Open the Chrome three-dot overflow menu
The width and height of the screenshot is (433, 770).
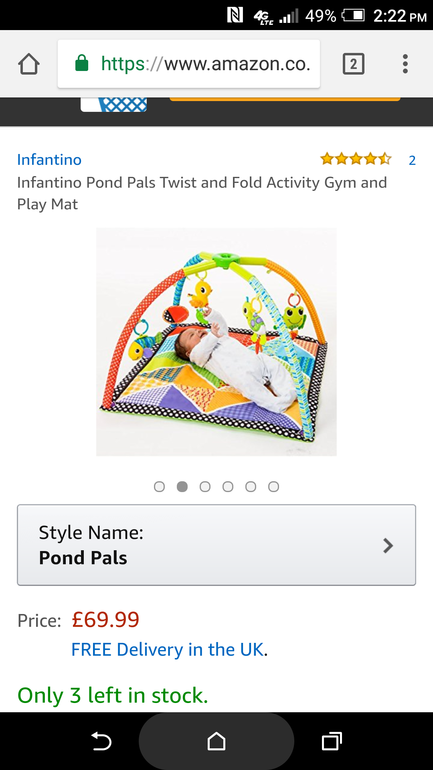coord(405,64)
